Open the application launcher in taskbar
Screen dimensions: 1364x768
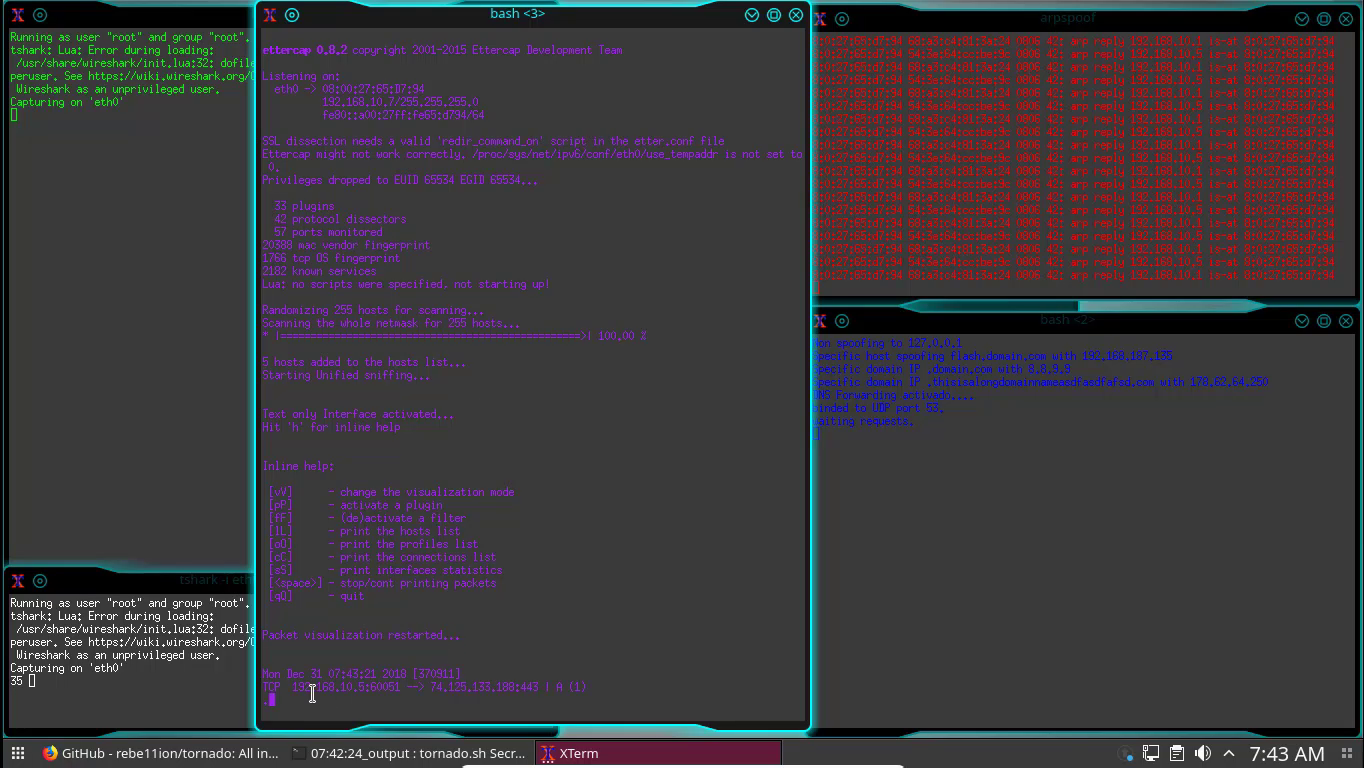17,754
